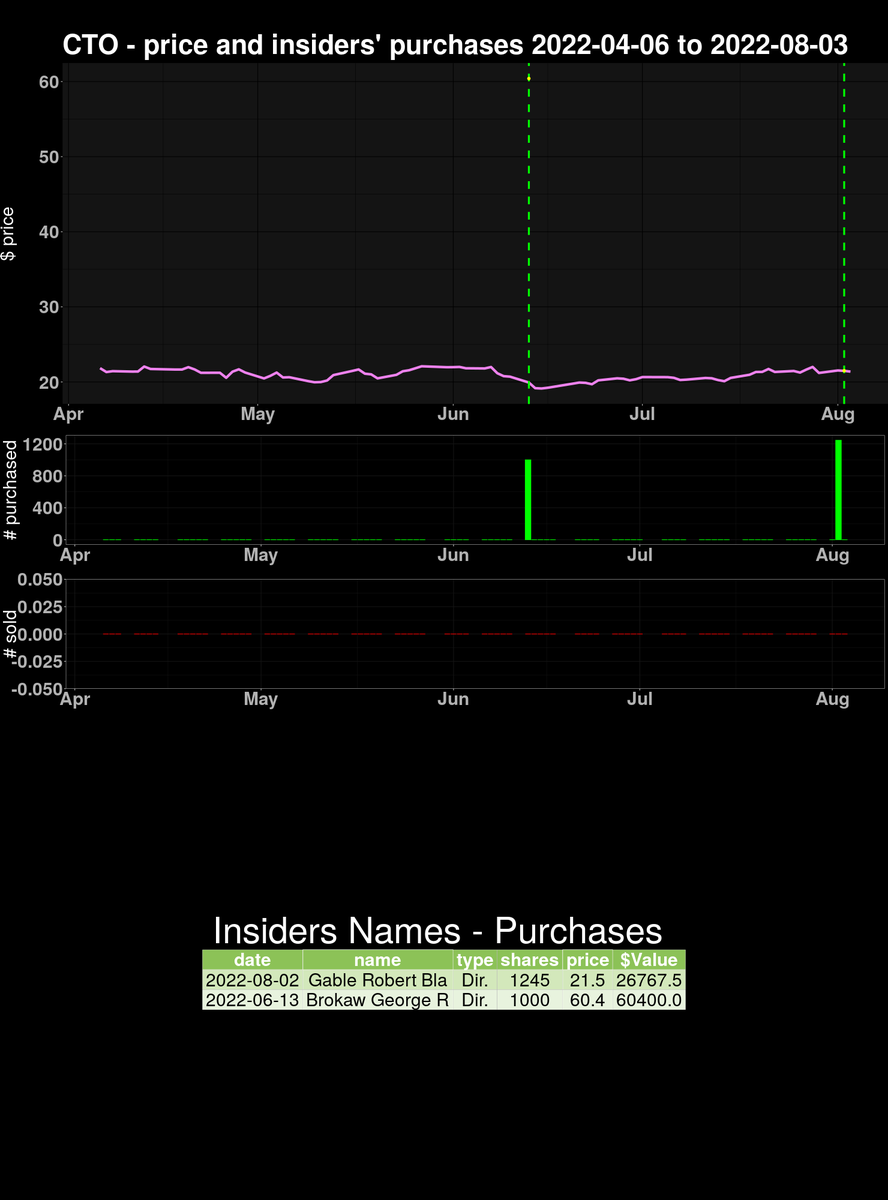Click the 'price' column header
The image size is (888, 1200).
click(x=587, y=960)
